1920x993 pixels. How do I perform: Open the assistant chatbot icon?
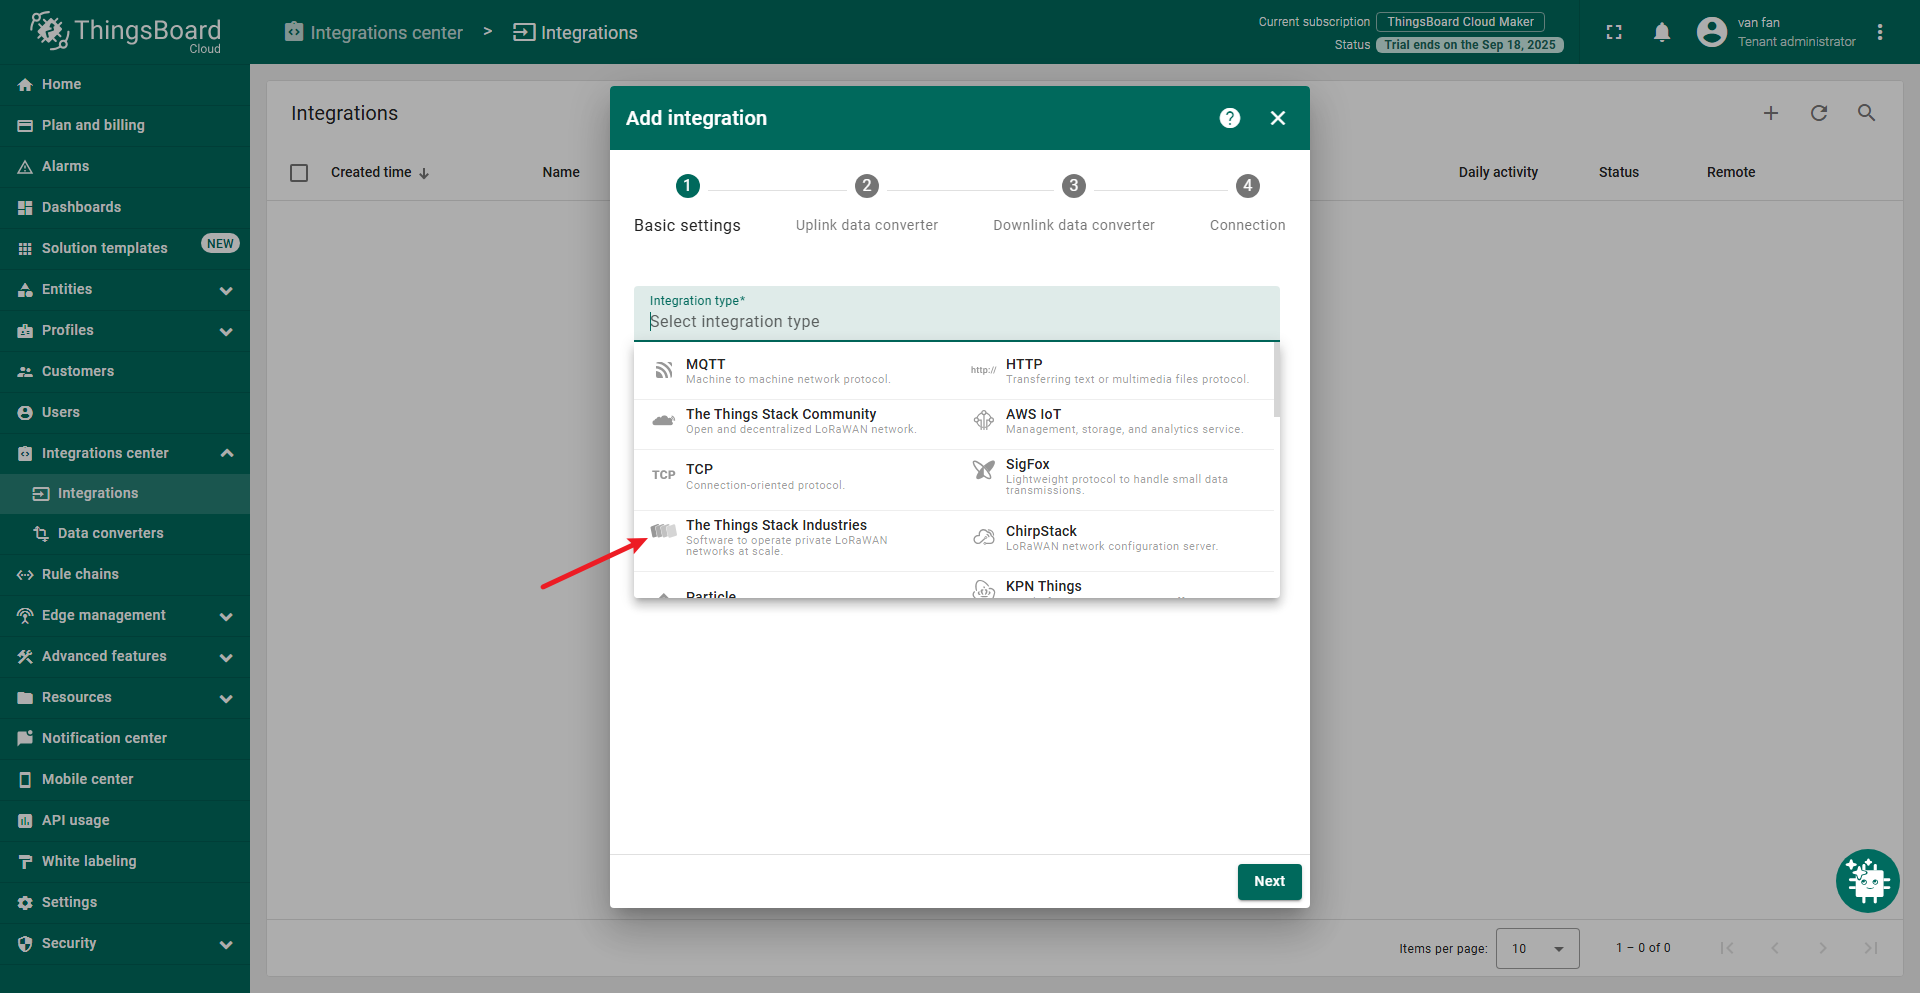coord(1867,880)
